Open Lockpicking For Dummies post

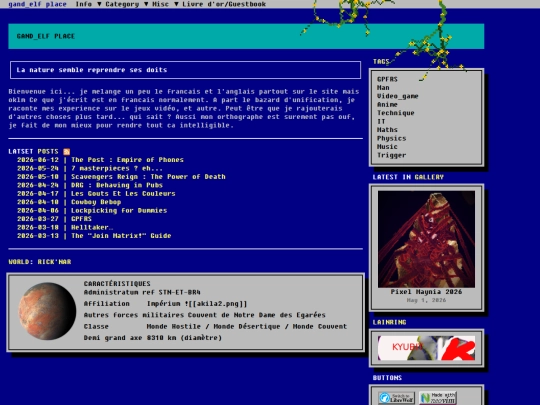(x=119, y=210)
